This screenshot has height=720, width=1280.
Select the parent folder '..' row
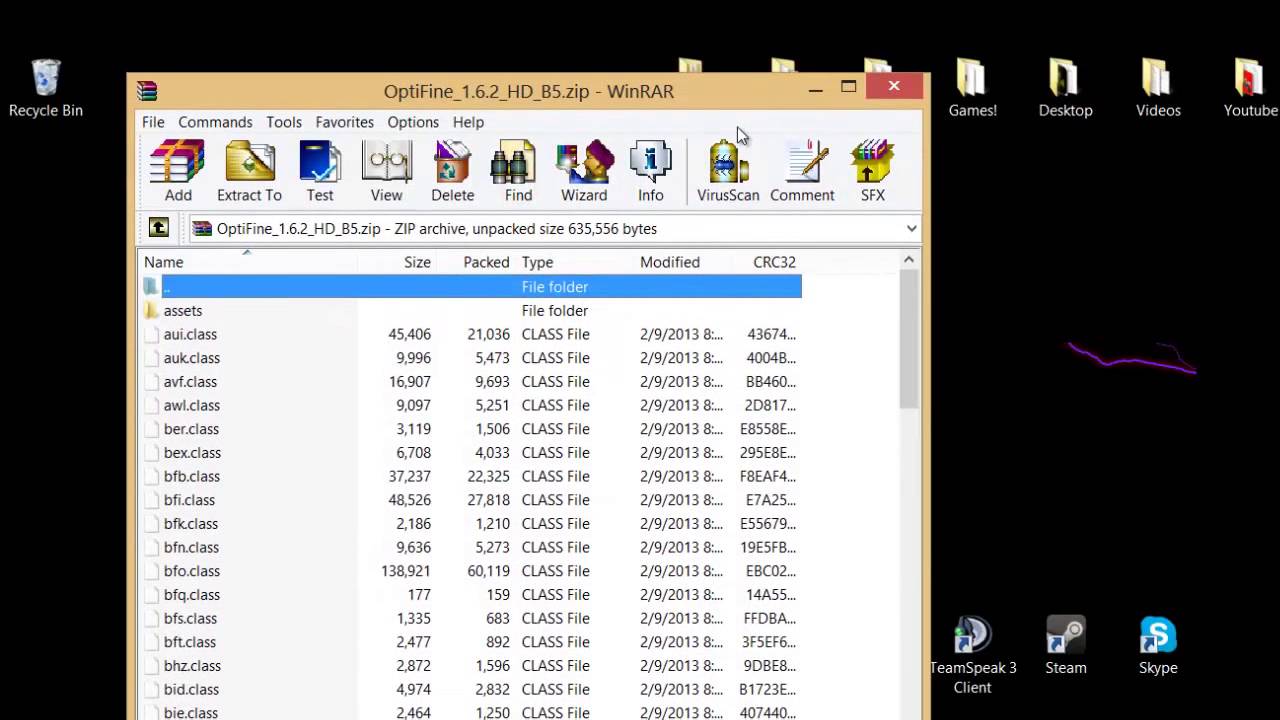[x=470, y=286]
